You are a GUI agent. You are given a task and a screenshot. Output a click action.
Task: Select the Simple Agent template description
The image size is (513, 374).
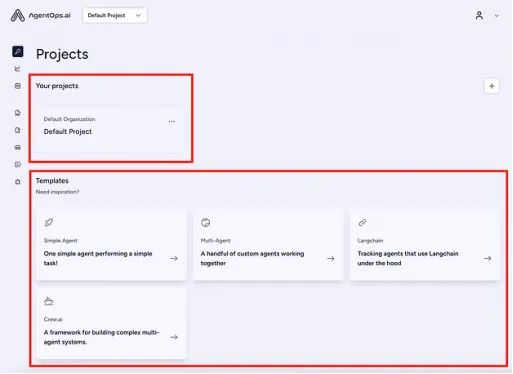[98, 258]
